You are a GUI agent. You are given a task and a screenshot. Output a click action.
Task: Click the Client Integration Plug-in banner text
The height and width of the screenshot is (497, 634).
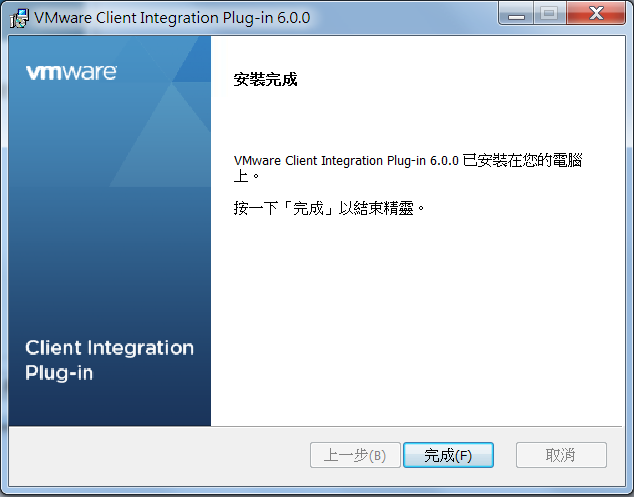click(109, 360)
